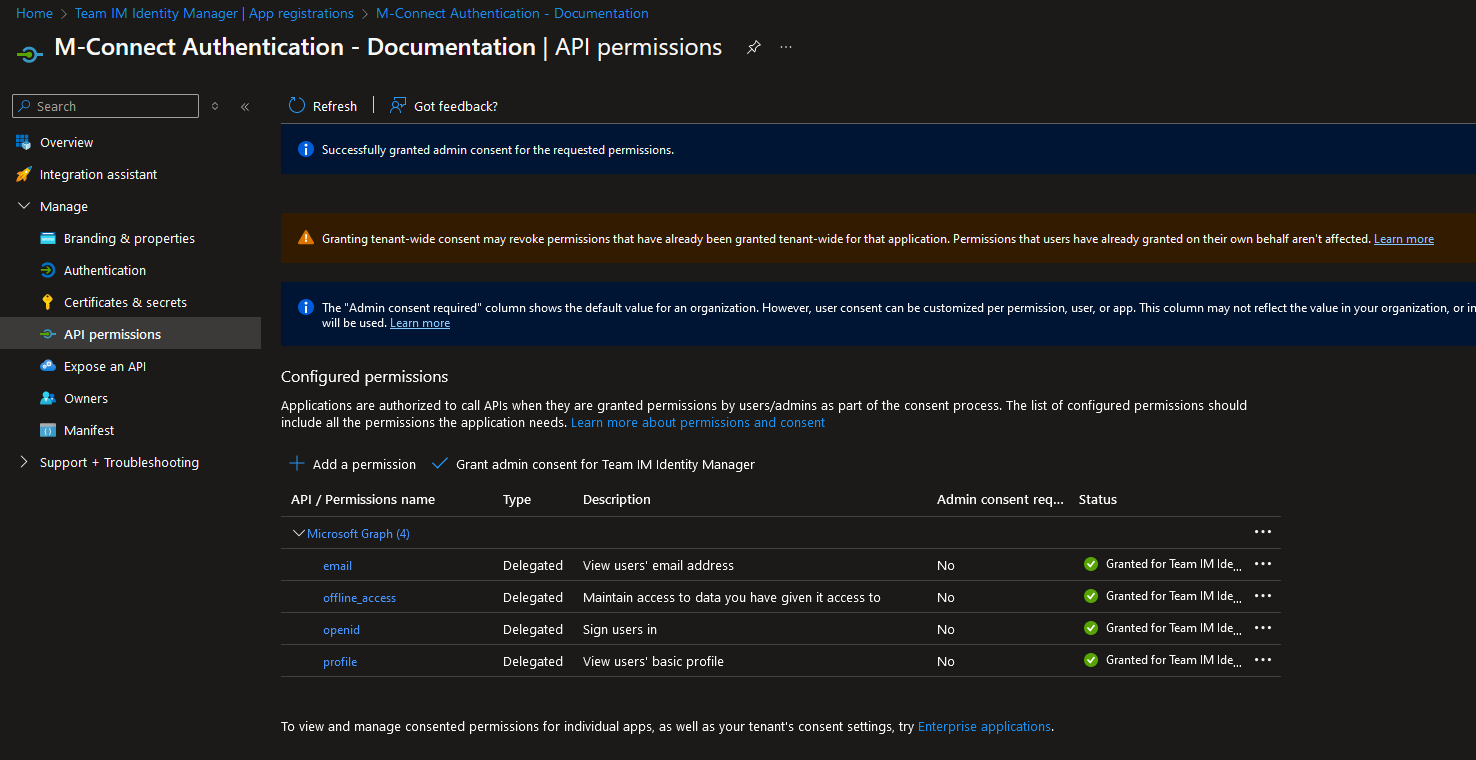1476x760 pixels.
Task: Click the granted status checkmark for openid
Action: tap(1090, 628)
